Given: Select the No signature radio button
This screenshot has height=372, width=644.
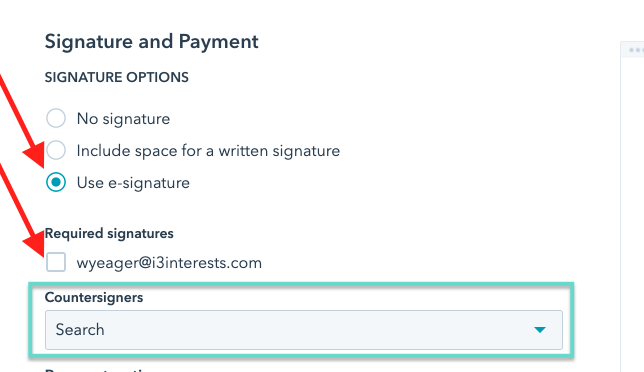Looking at the screenshot, I should click(x=56, y=118).
